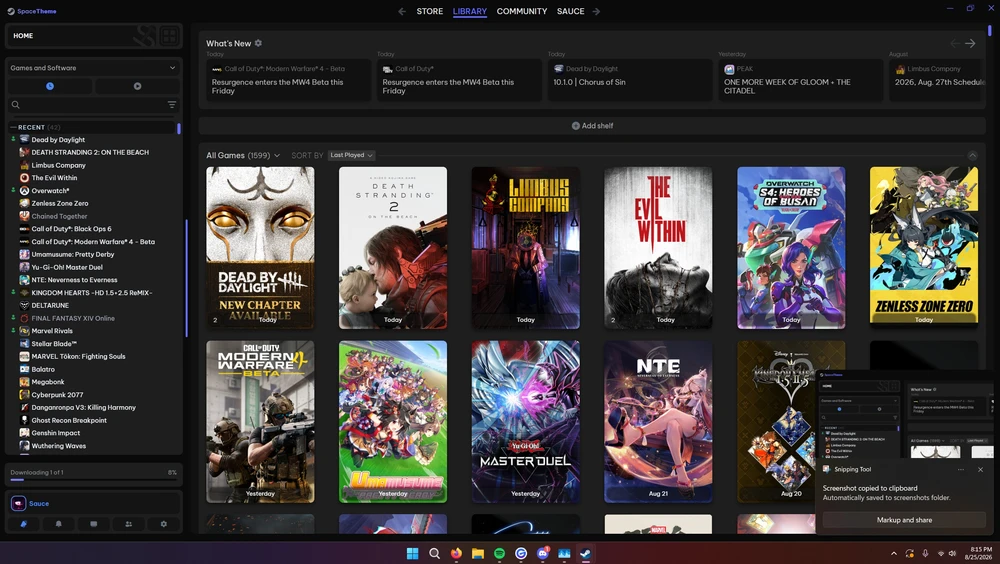Image resolution: width=1000 pixels, height=564 pixels.
Task: Change Sort By Last Played dropdown
Action: [x=351, y=155]
